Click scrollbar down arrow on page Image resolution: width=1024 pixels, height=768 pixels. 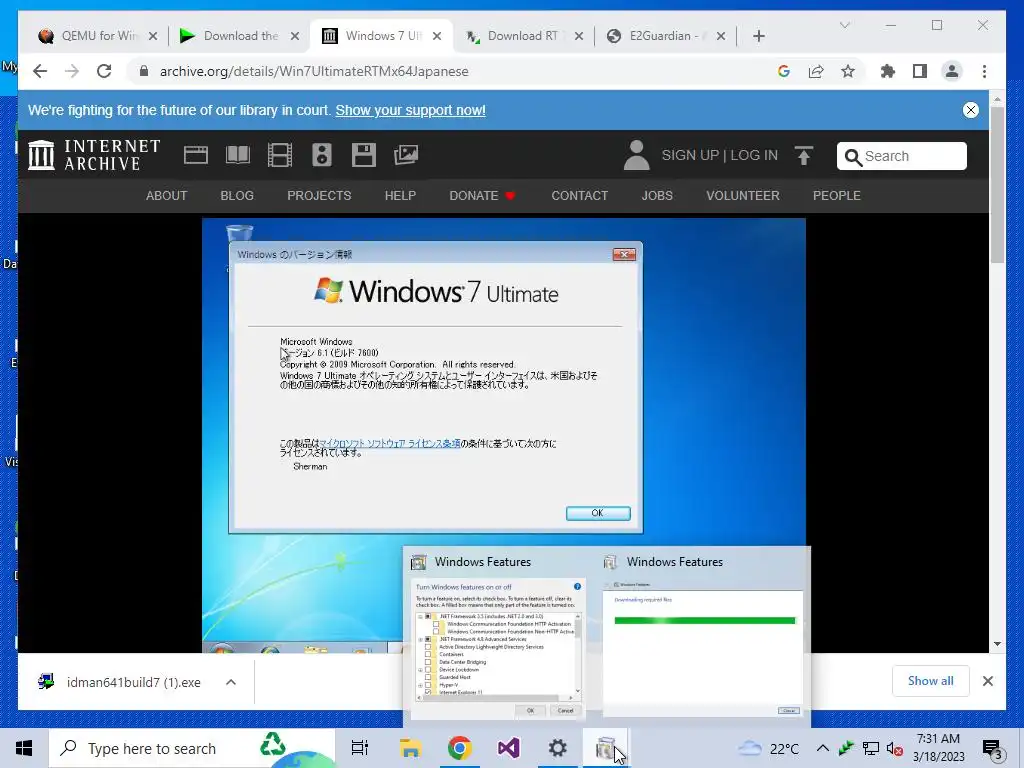(x=997, y=644)
